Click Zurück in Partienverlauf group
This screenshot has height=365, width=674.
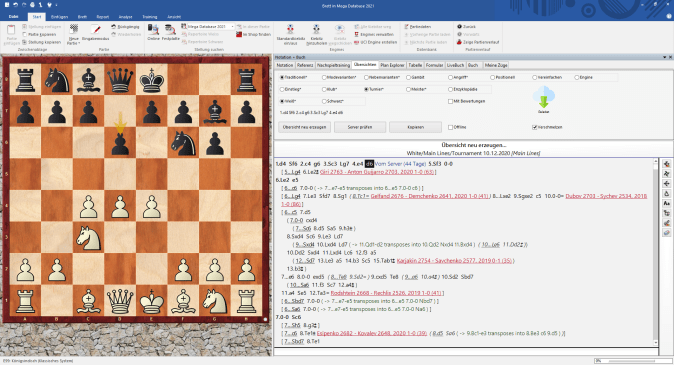pyautogui.click(x=466, y=27)
